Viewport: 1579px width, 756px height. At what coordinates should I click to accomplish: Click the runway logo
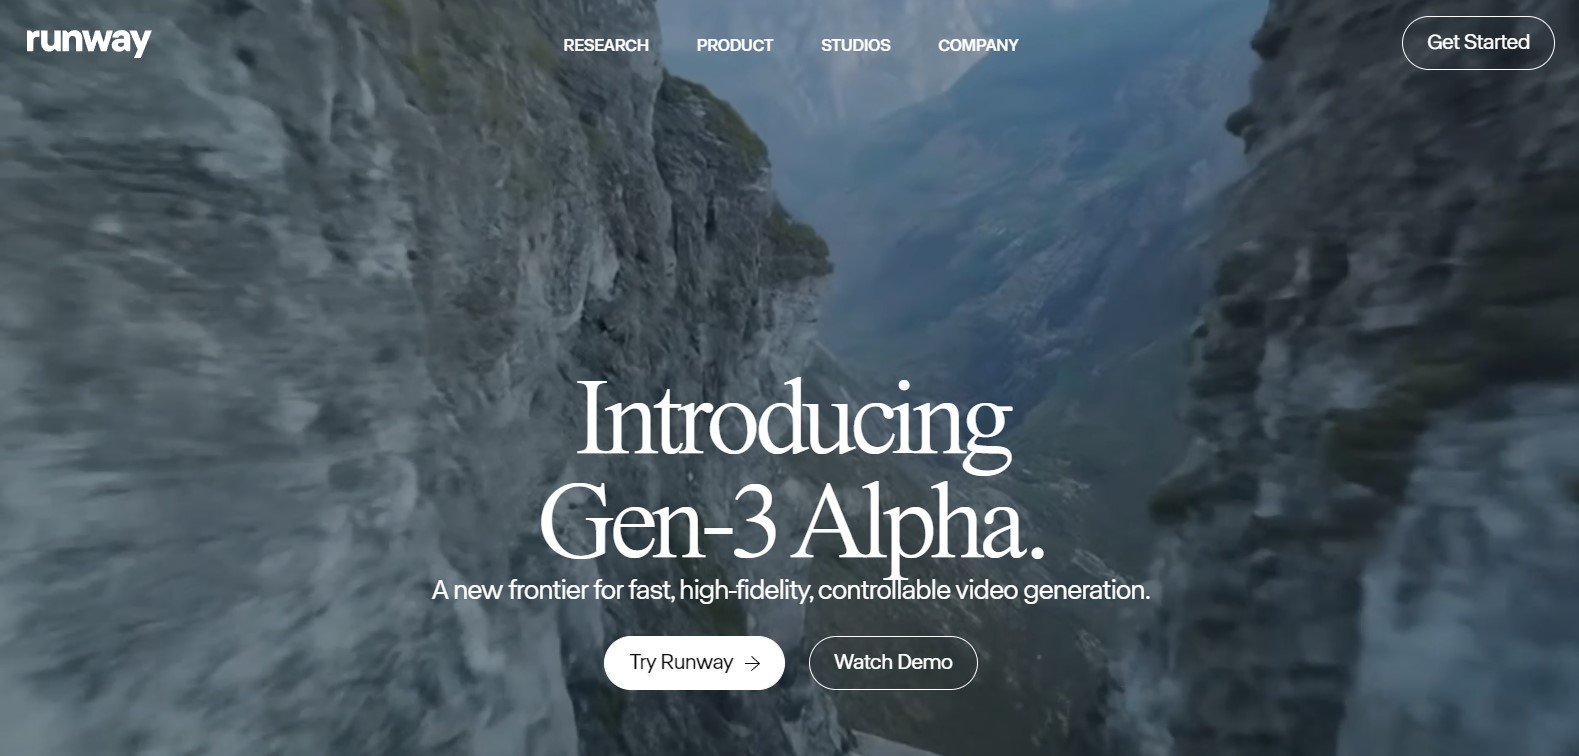click(x=88, y=41)
